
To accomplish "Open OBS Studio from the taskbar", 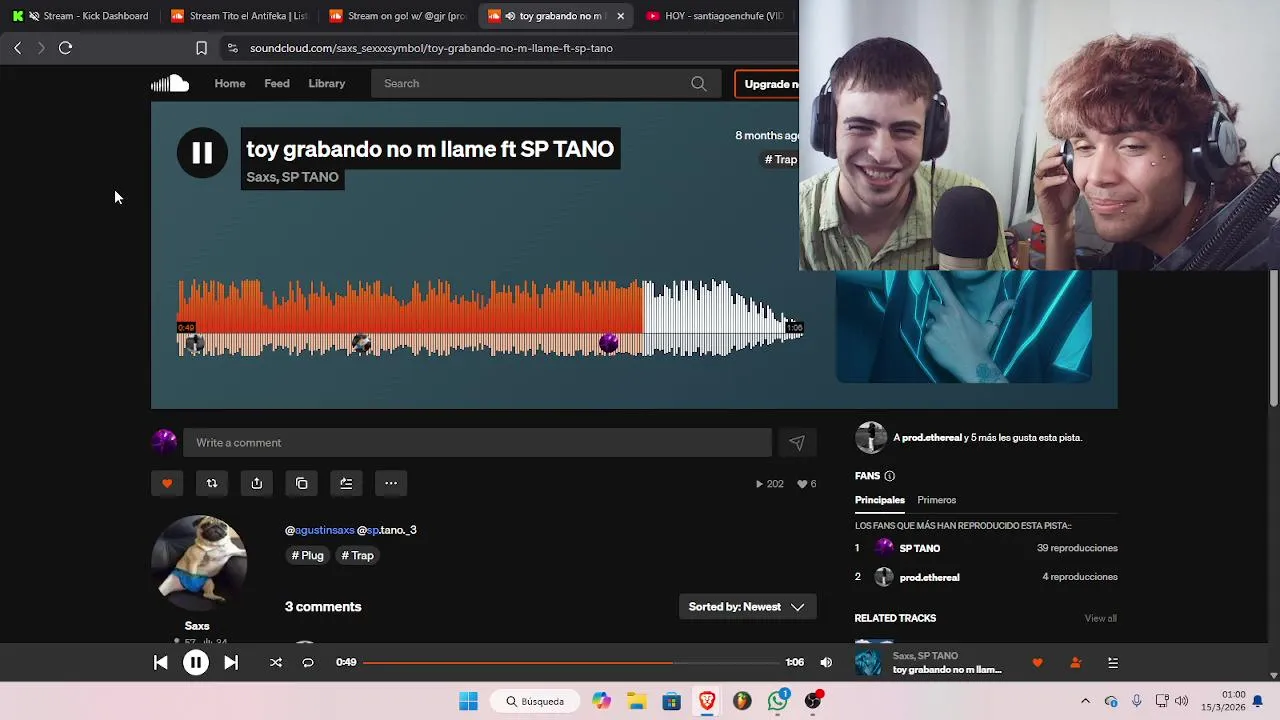I will [813, 701].
